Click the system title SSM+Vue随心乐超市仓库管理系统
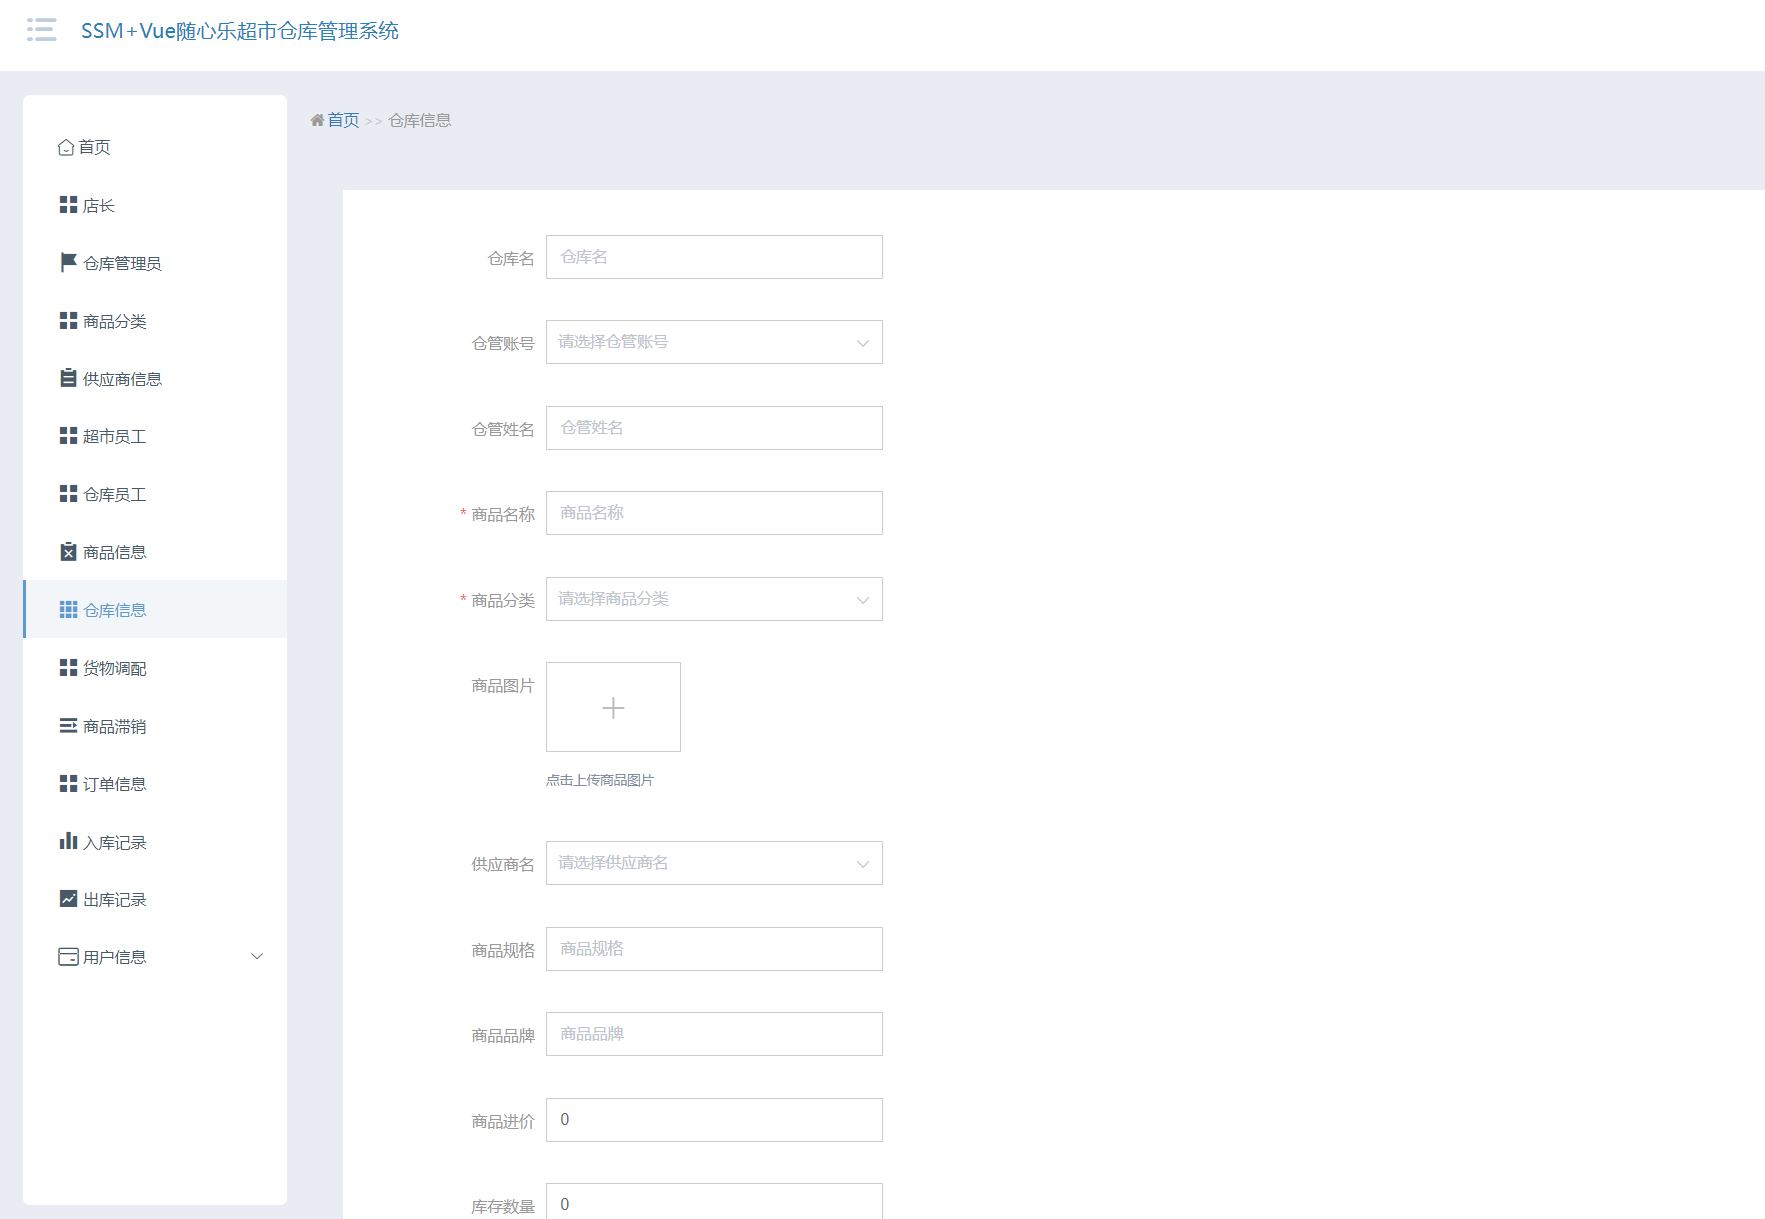This screenshot has height=1219, width=1765. [x=240, y=31]
